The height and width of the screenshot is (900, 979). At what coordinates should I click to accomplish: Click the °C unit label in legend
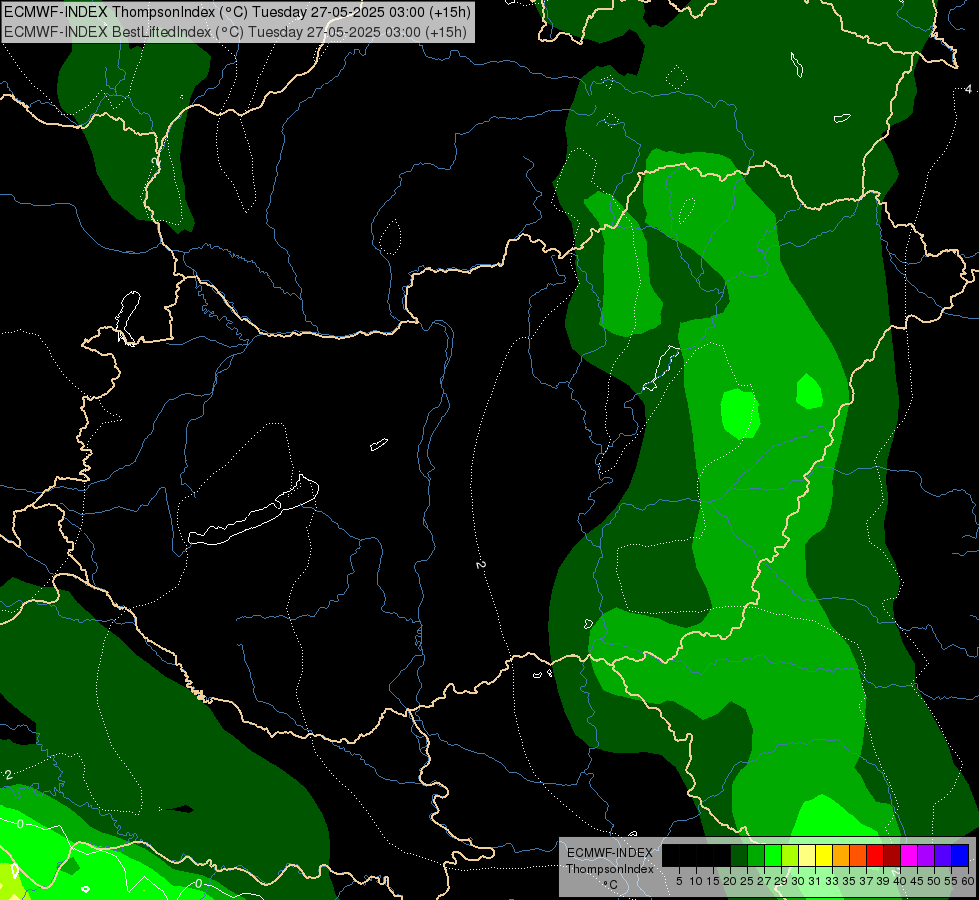[x=611, y=885]
